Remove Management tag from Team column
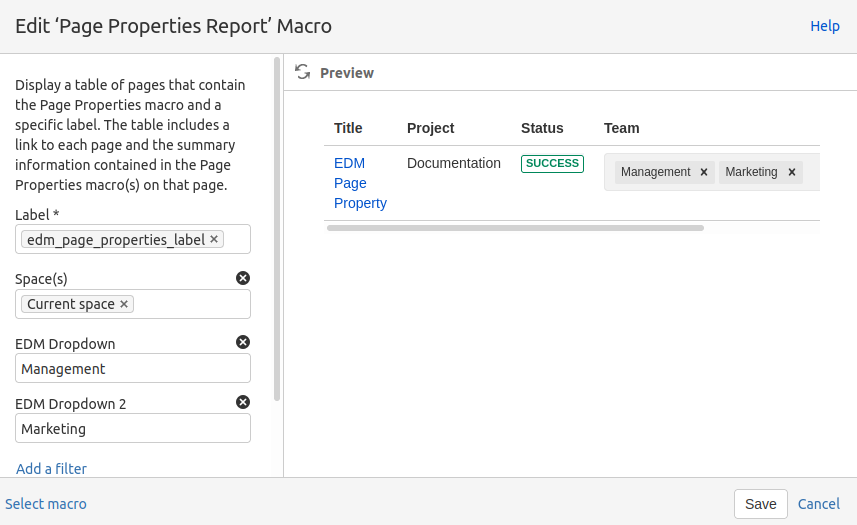This screenshot has height=525, width=857. pyautogui.click(x=704, y=172)
